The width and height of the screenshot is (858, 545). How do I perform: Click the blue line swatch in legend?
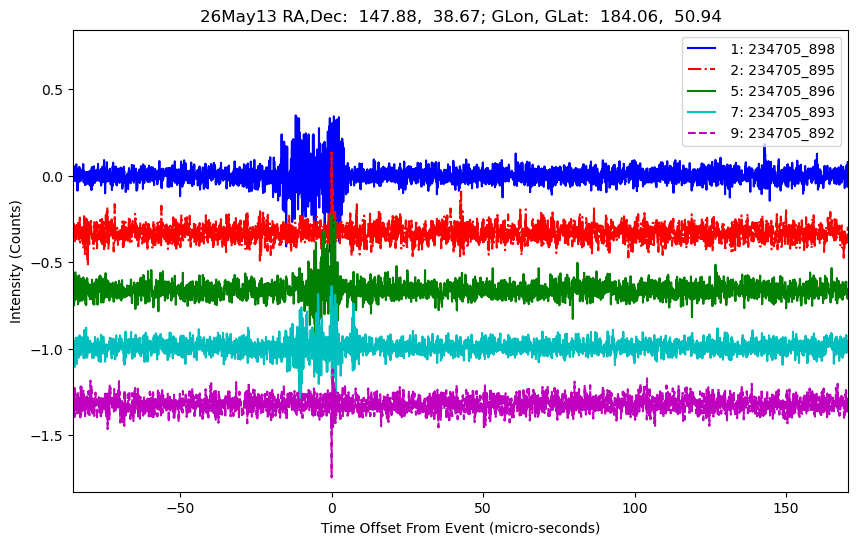tap(702, 48)
